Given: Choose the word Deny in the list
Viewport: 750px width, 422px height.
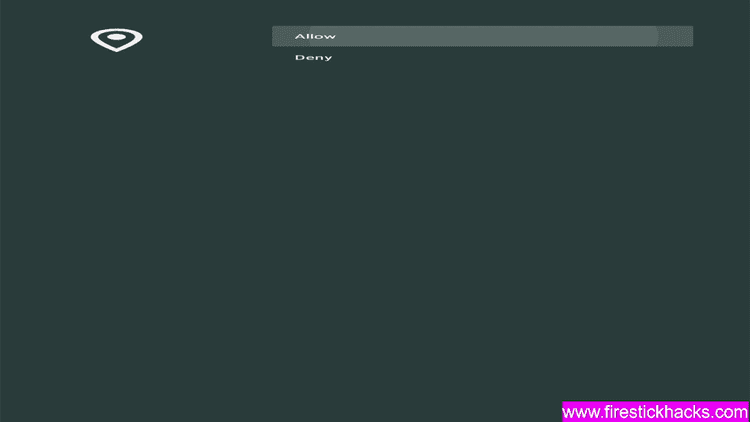Looking at the screenshot, I should 313,57.
